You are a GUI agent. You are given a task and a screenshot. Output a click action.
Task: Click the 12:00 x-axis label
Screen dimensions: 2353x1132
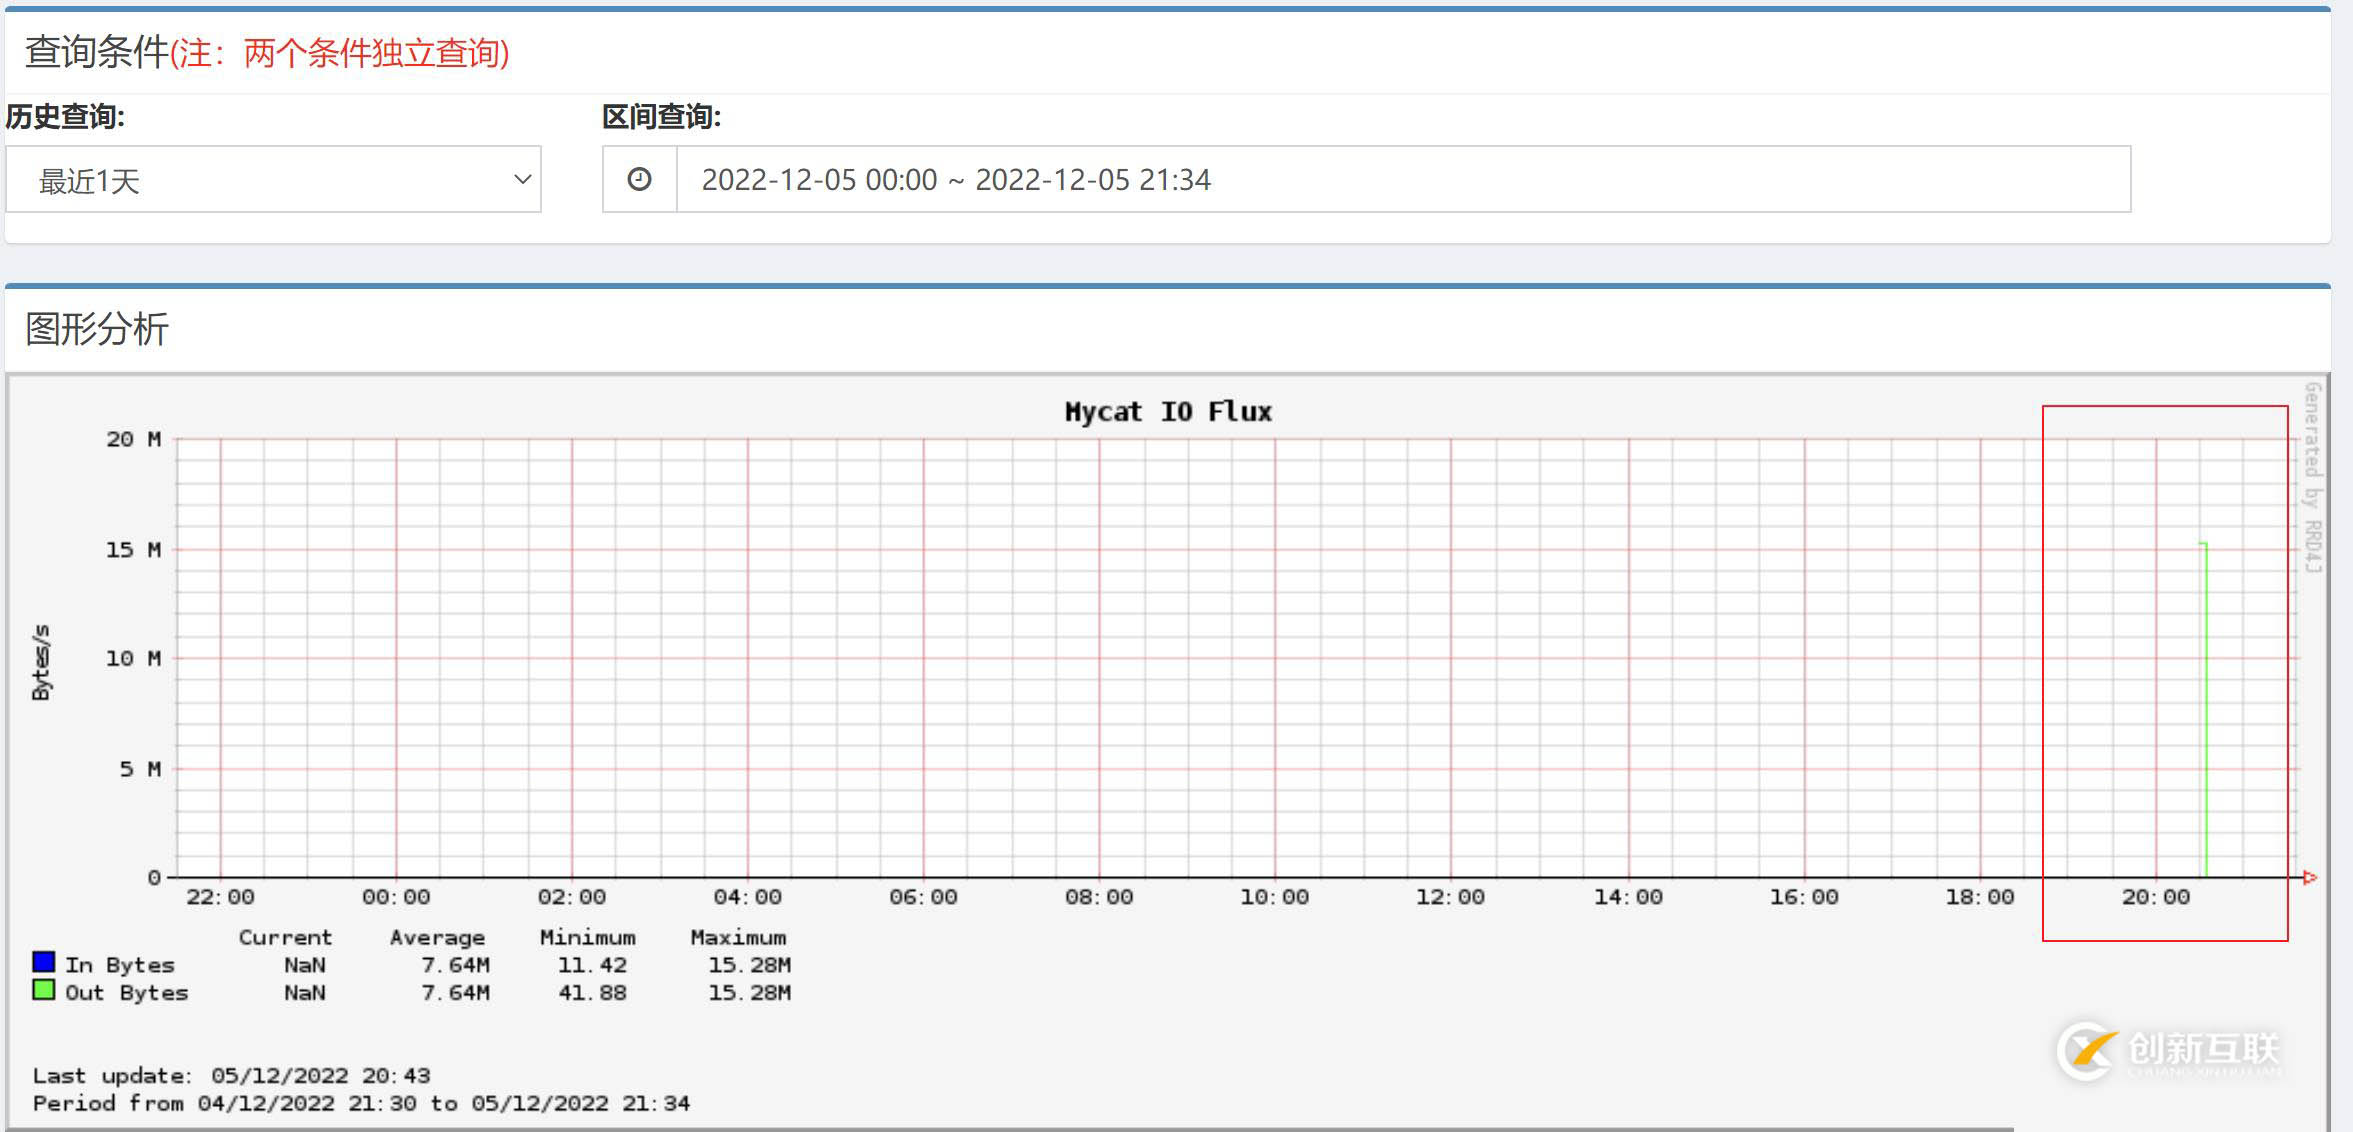click(x=1450, y=897)
